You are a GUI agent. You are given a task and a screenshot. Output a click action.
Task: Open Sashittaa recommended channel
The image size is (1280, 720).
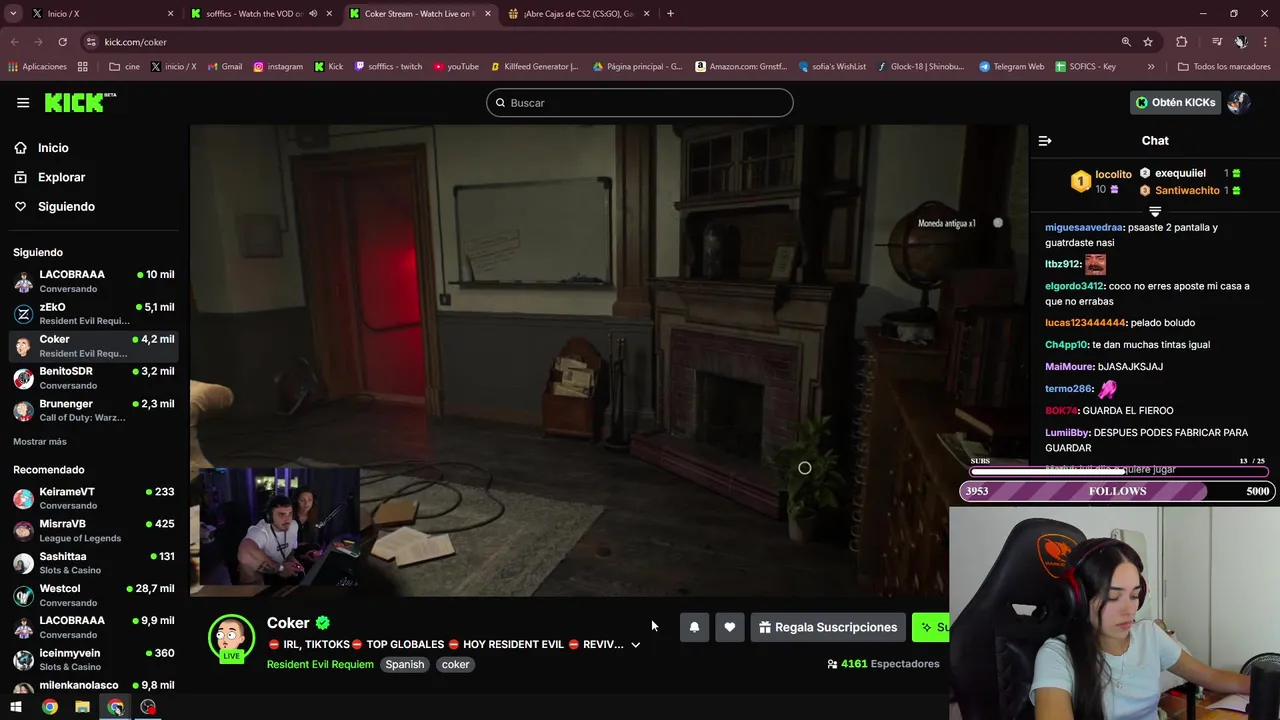tap(94, 563)
